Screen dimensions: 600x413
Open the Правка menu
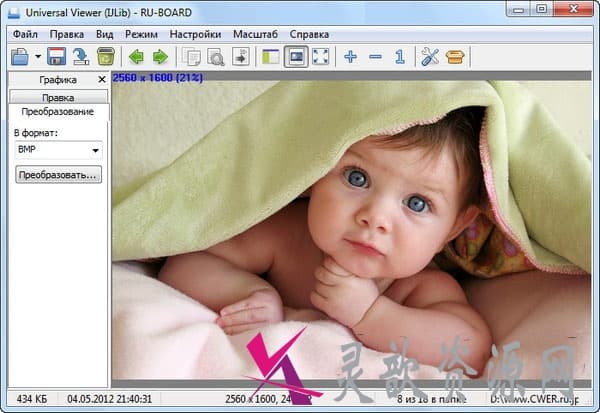(67, 34)
